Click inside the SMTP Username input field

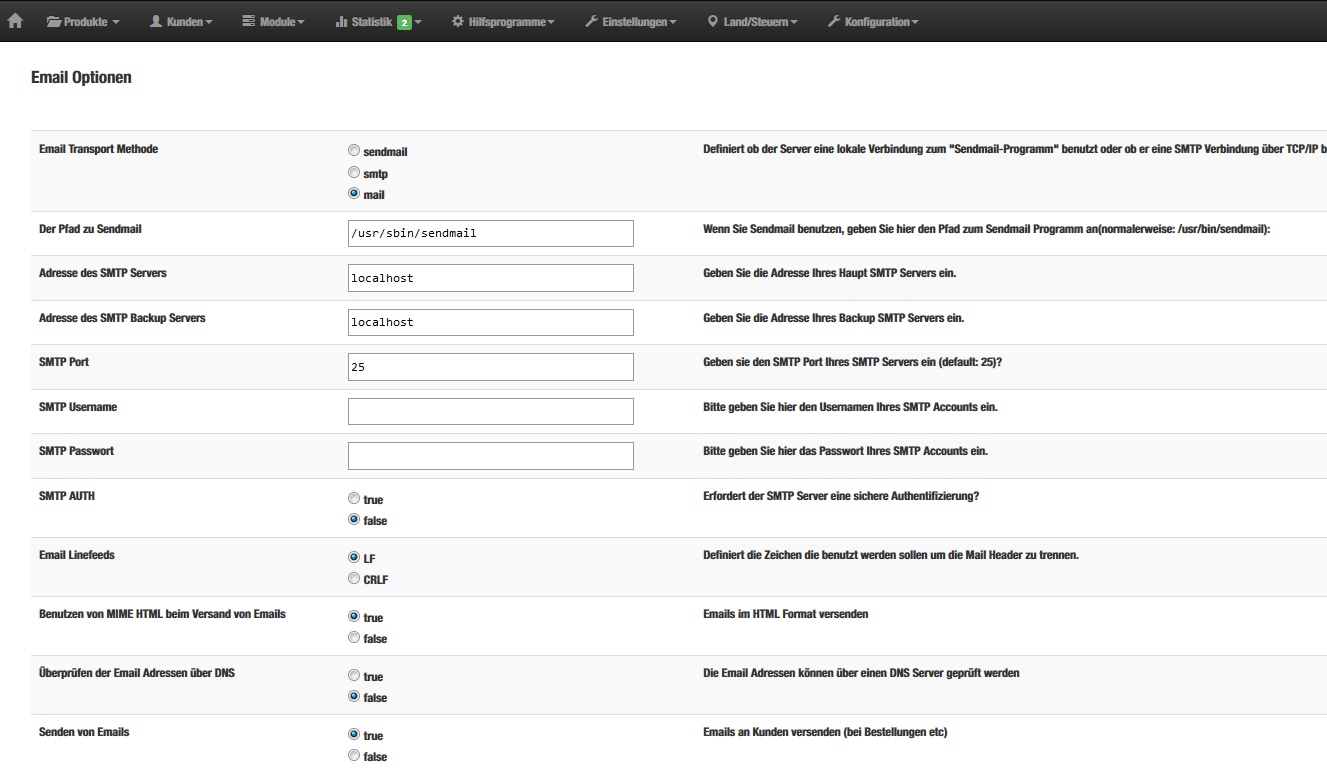(x=490, y=411)
